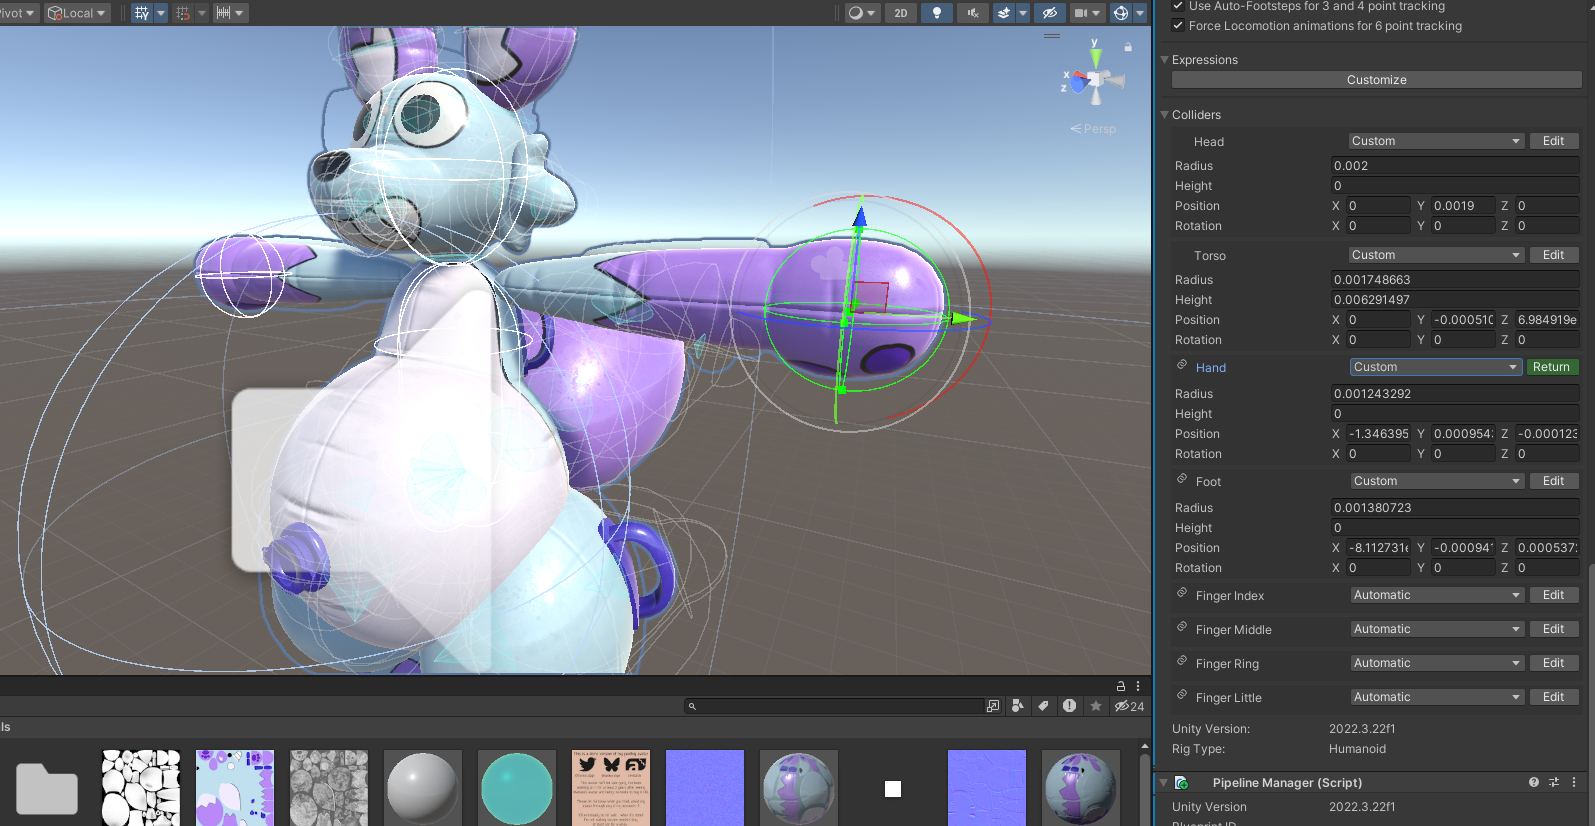
Task: Click the Customize expressions button
Action: 1376,80
